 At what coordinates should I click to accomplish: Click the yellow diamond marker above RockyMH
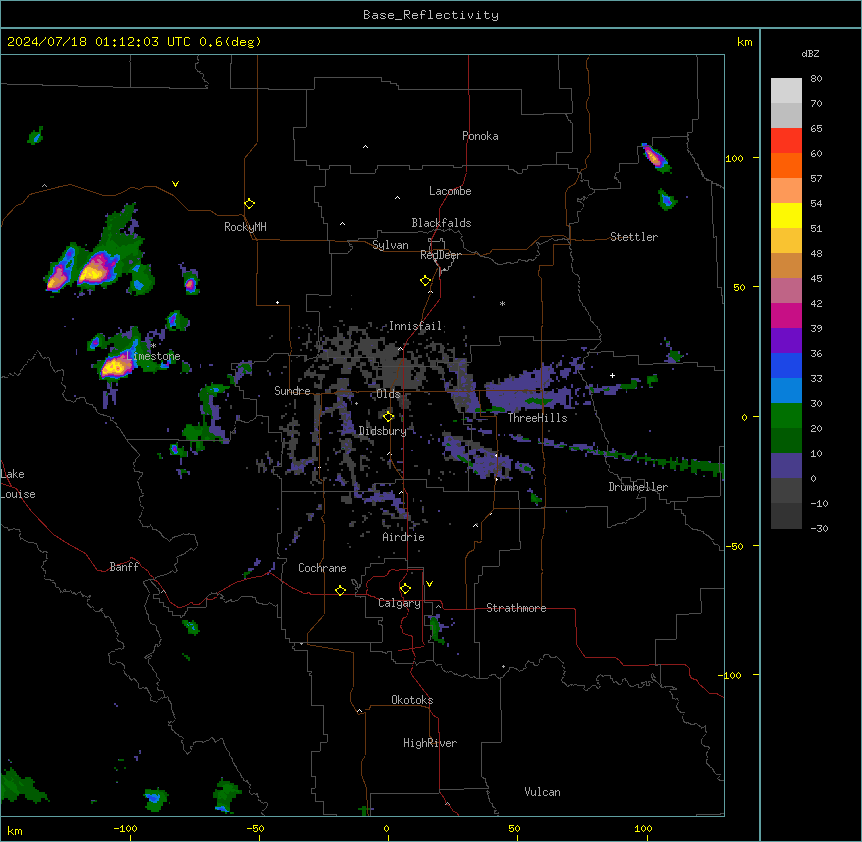(x=250, y=204)
